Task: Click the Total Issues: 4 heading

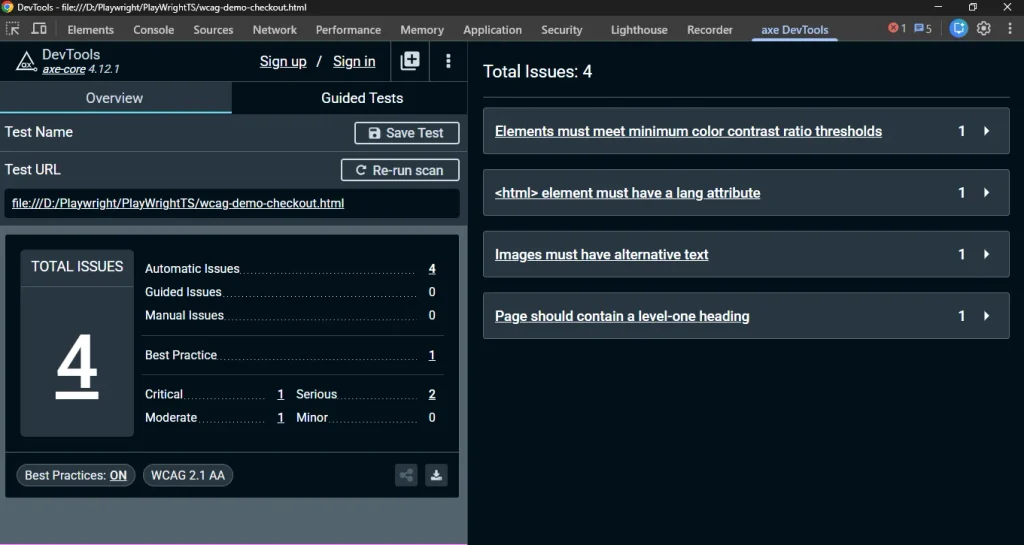Action: tap(537, 71)
